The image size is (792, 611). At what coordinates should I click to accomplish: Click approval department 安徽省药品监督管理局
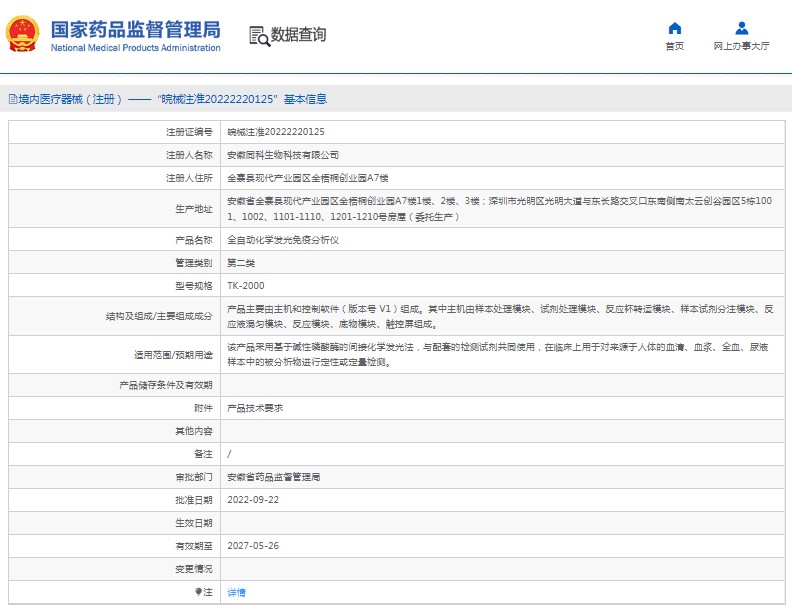pos(273,477)
